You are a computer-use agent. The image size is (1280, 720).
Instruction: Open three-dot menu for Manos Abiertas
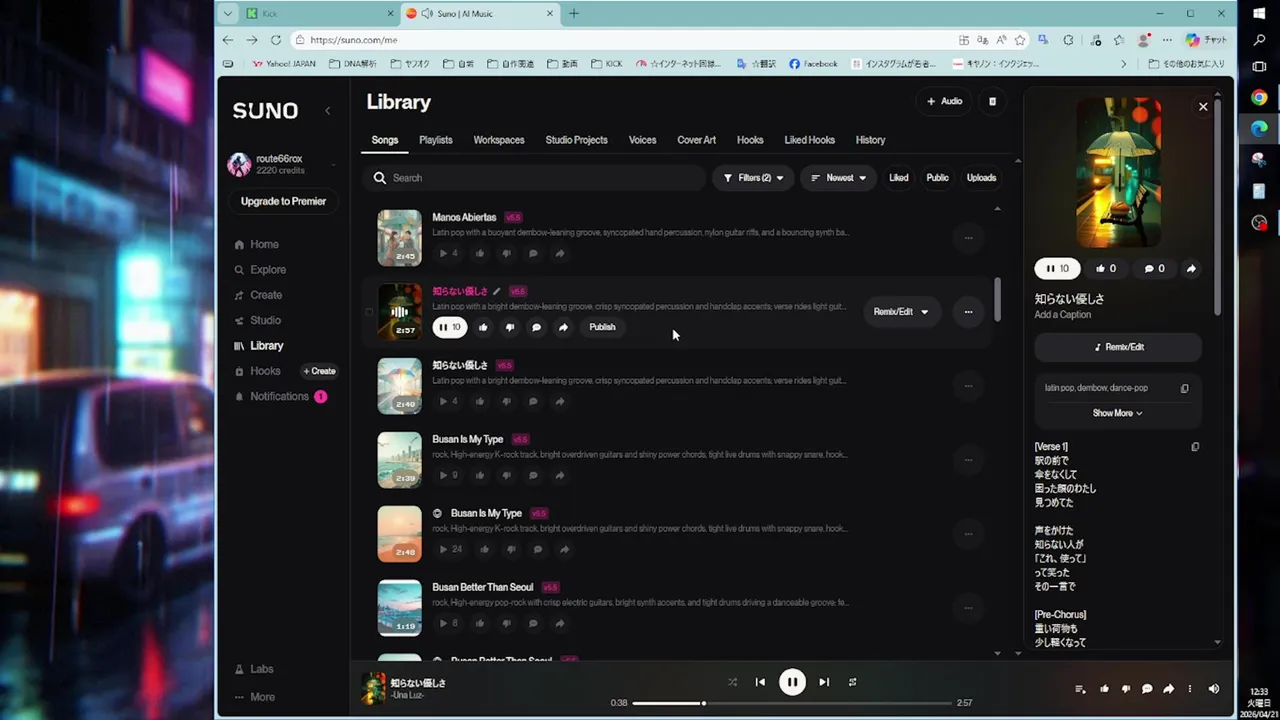[x=968, y=238]
